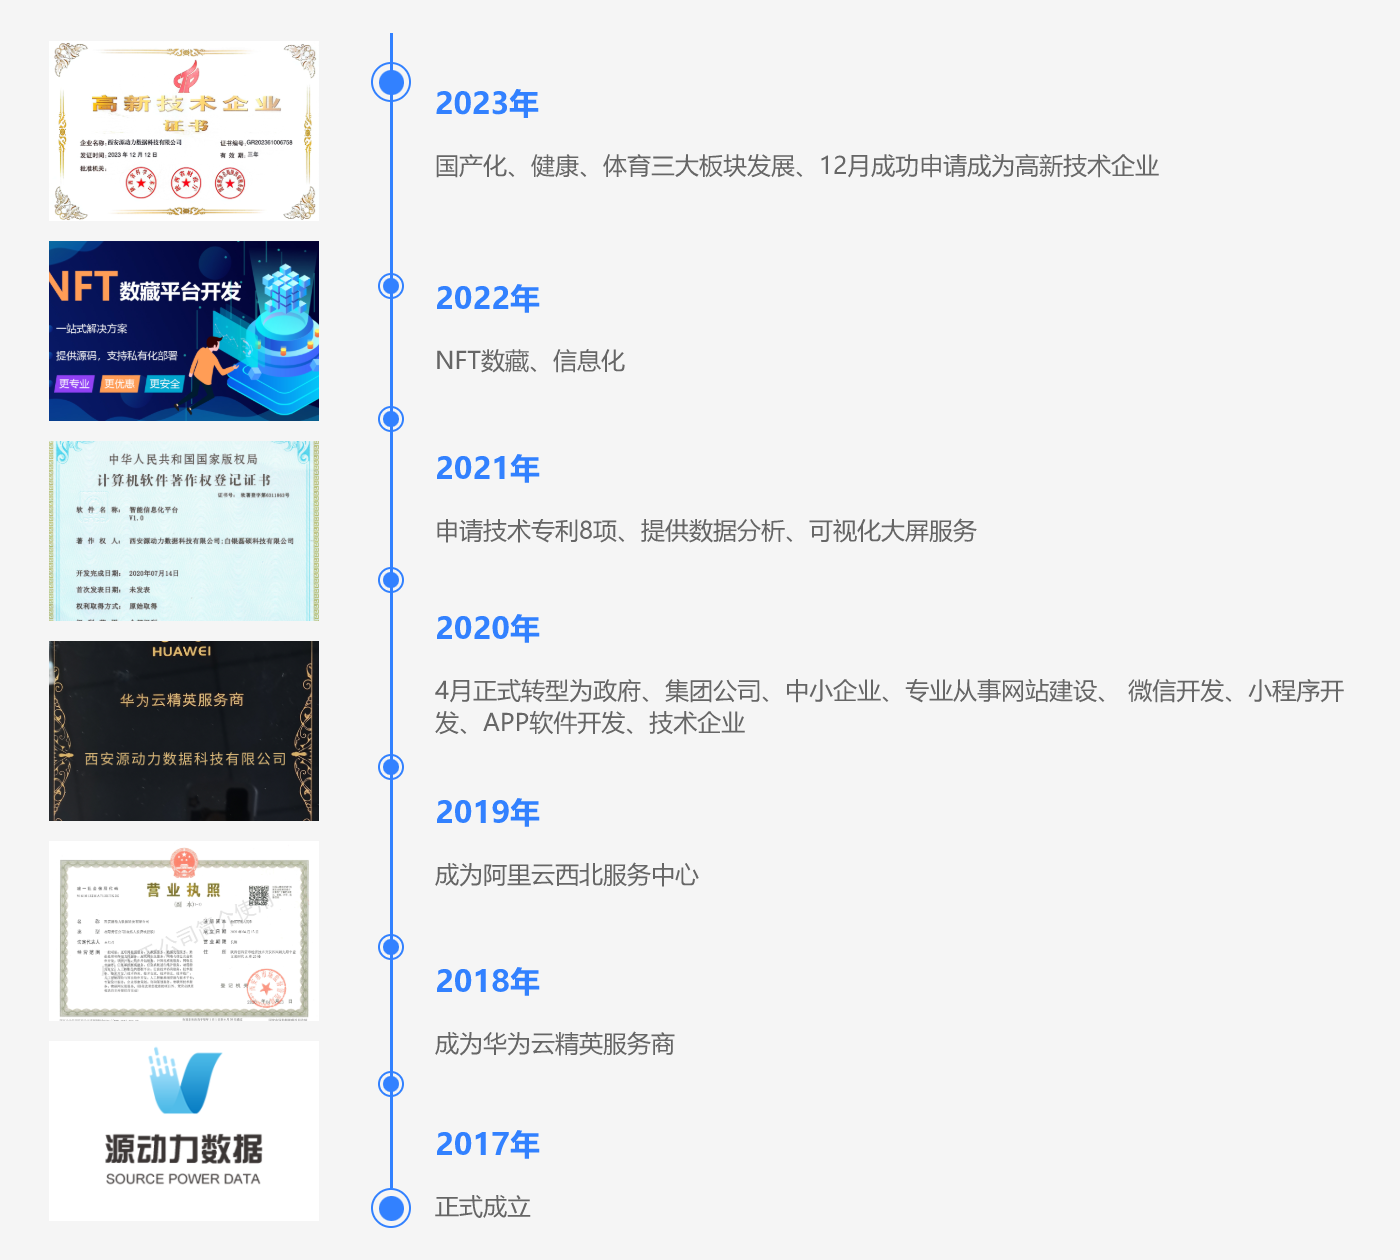1400x1260 pixels.
Task: Select the timeline dot just above 2022年
Action: 391,286
